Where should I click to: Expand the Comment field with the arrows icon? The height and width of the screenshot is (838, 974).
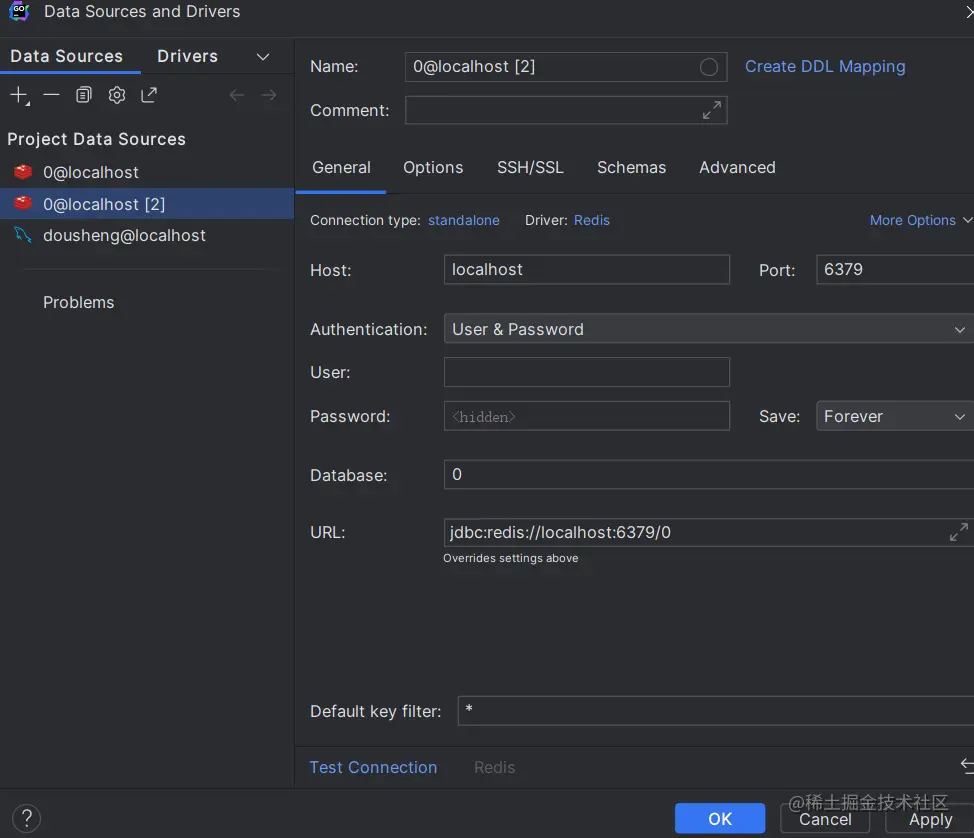(711, 110)
